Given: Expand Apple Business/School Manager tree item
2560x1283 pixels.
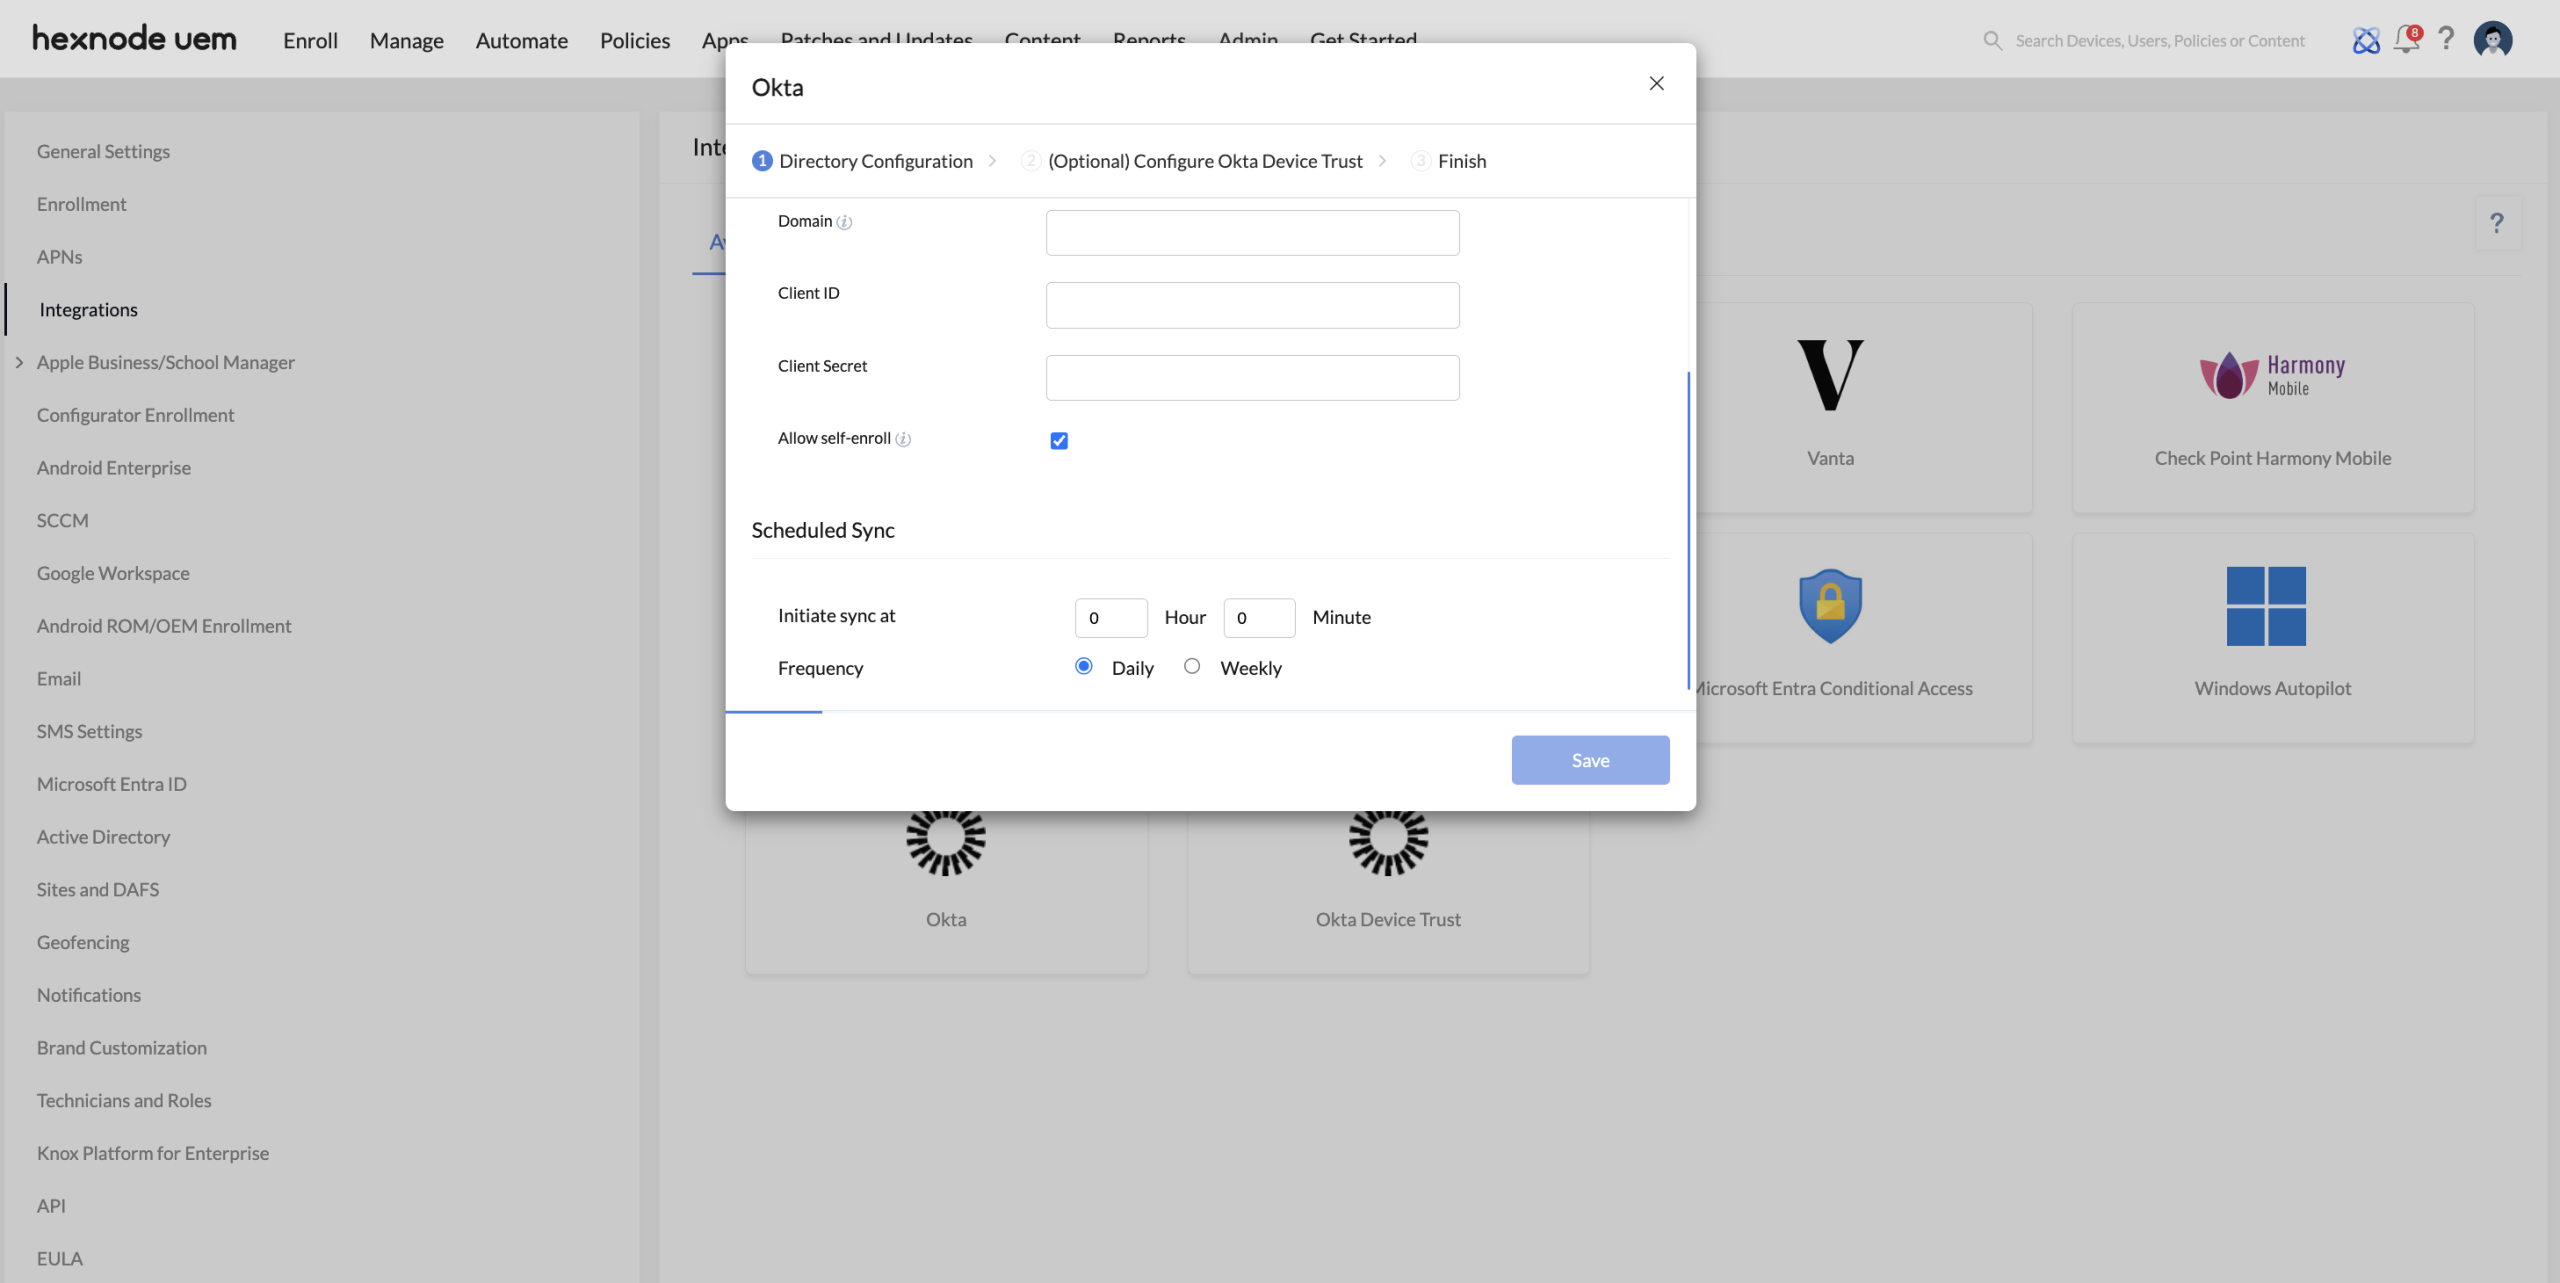Looking at the screenshot, I should (19, 362).
